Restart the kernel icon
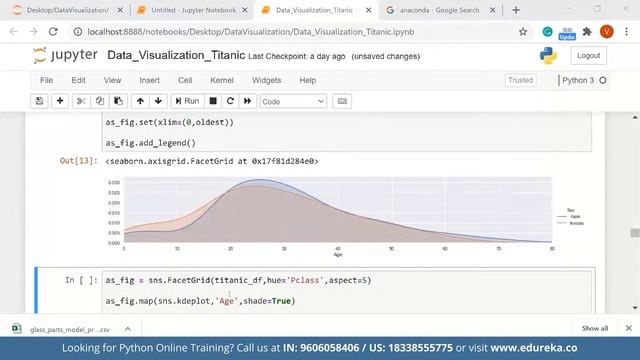The image size is (640, 360). pyautogui.click(x=230, y=101)
